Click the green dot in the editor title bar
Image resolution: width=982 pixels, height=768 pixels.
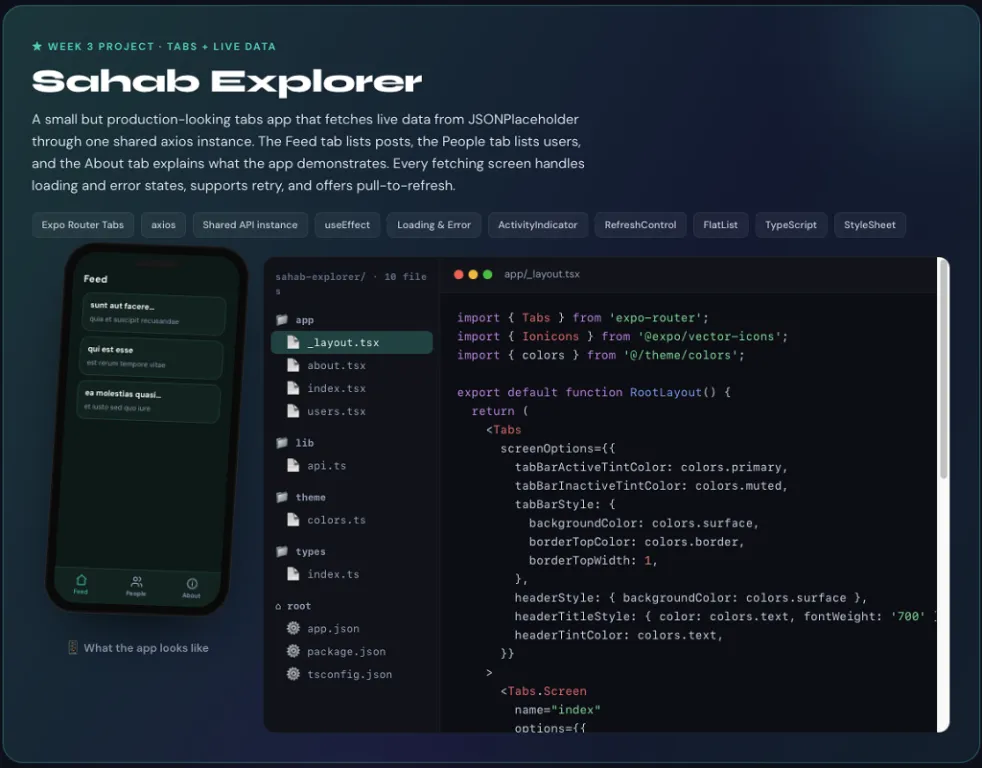[x=488, y=274]
